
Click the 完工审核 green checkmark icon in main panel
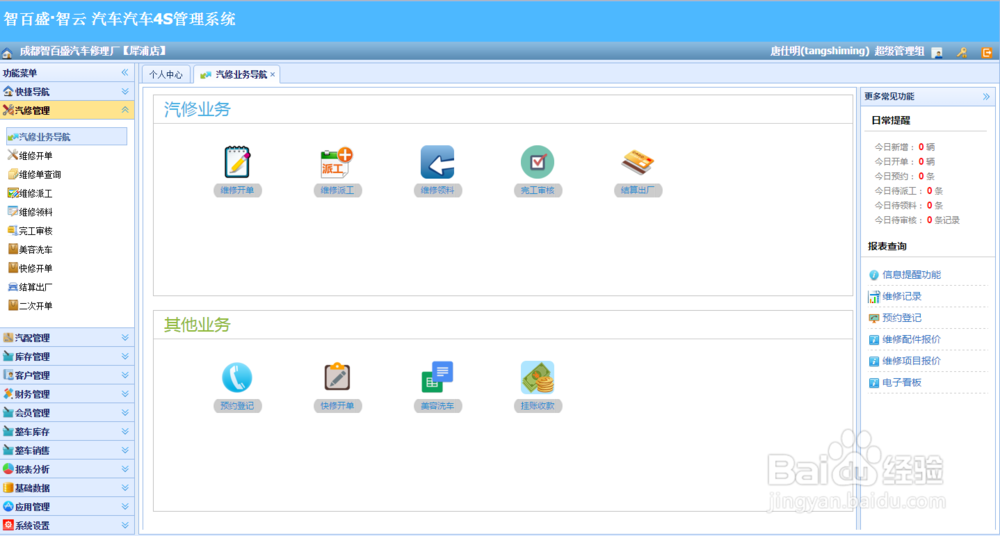tap(537, 162)
